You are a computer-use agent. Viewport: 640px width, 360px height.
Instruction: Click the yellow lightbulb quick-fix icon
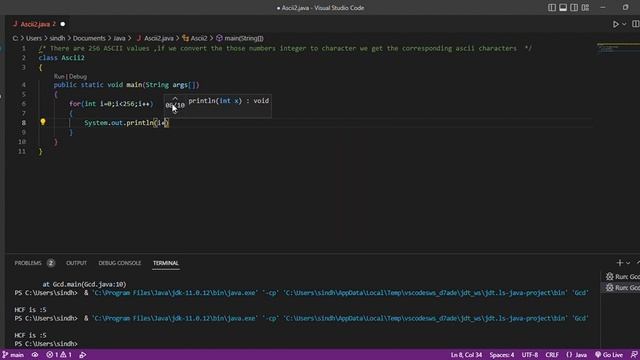43,122
